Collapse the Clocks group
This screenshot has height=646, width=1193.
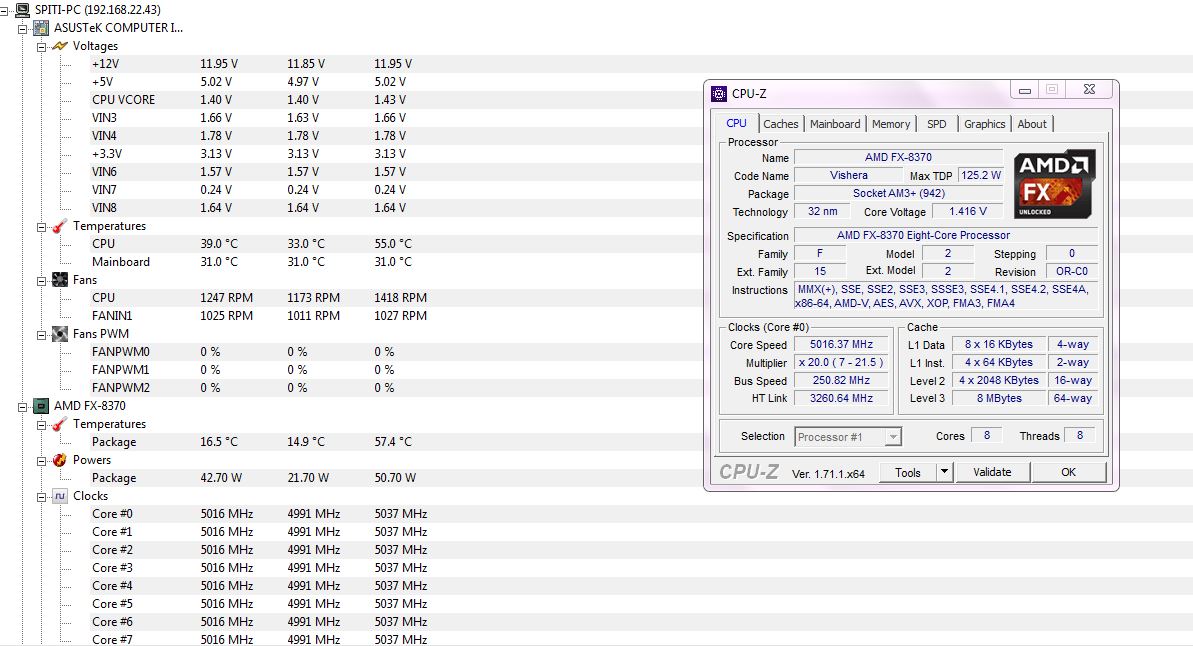pos(42,497)
